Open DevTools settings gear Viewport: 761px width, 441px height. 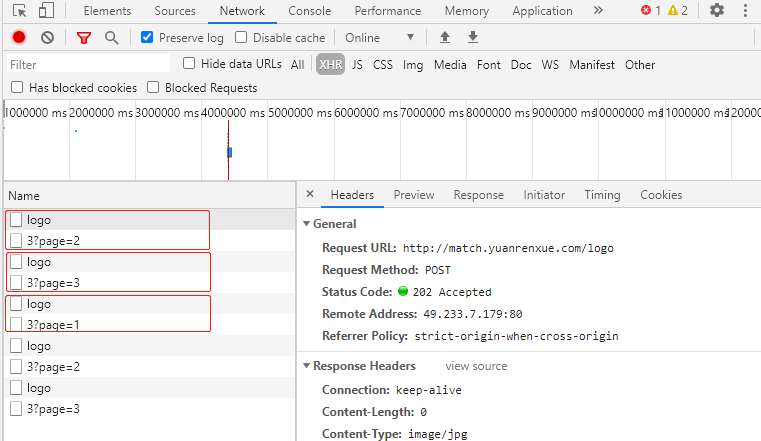717,11
